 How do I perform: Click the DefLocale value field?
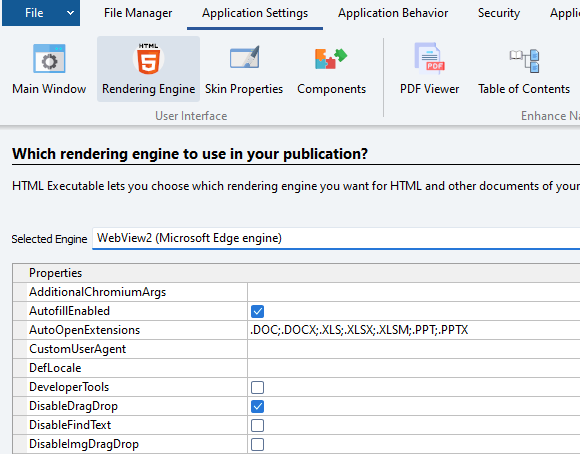pos(414,368)
